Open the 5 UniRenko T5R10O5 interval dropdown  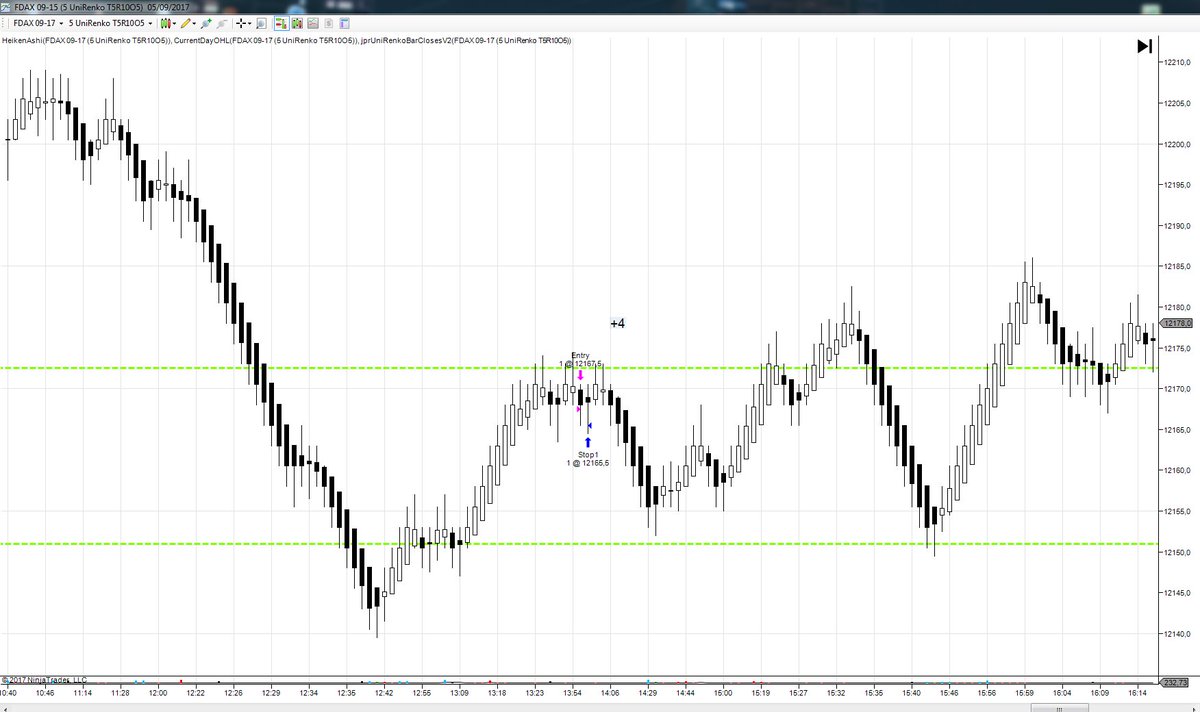click(x=110, y=23)
